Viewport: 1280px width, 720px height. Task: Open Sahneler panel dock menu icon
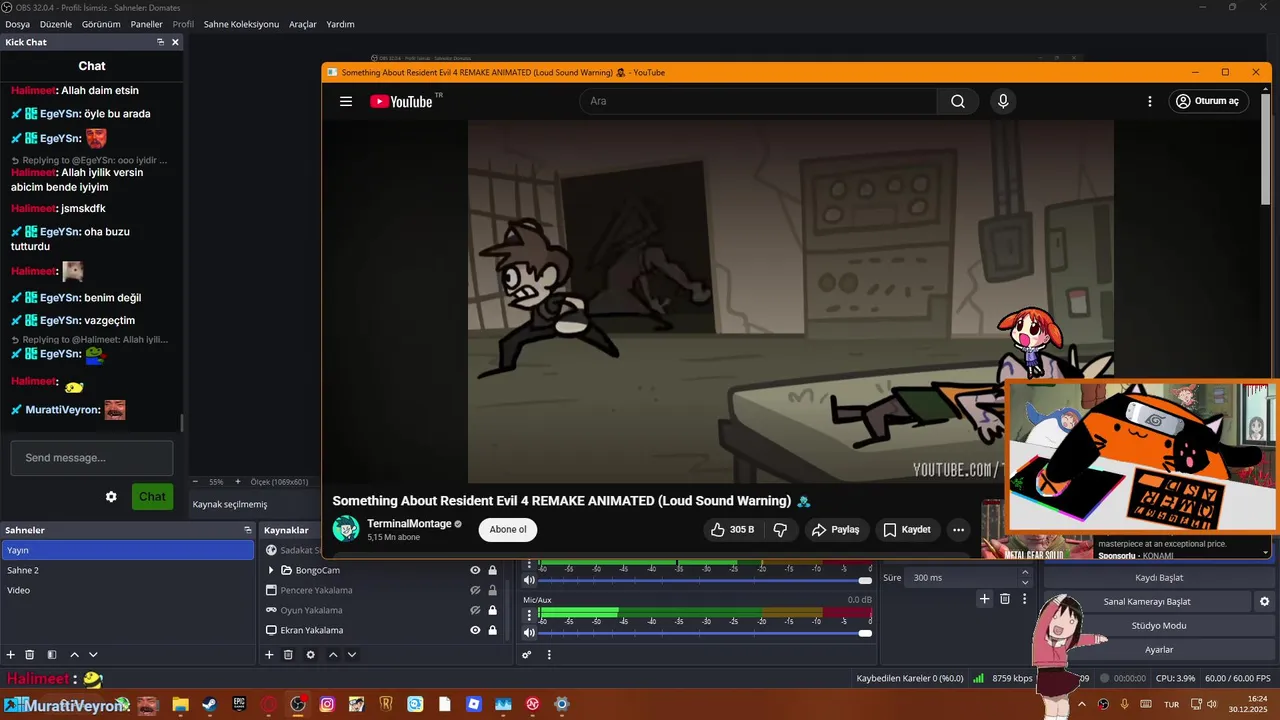(x=248, y=530)
